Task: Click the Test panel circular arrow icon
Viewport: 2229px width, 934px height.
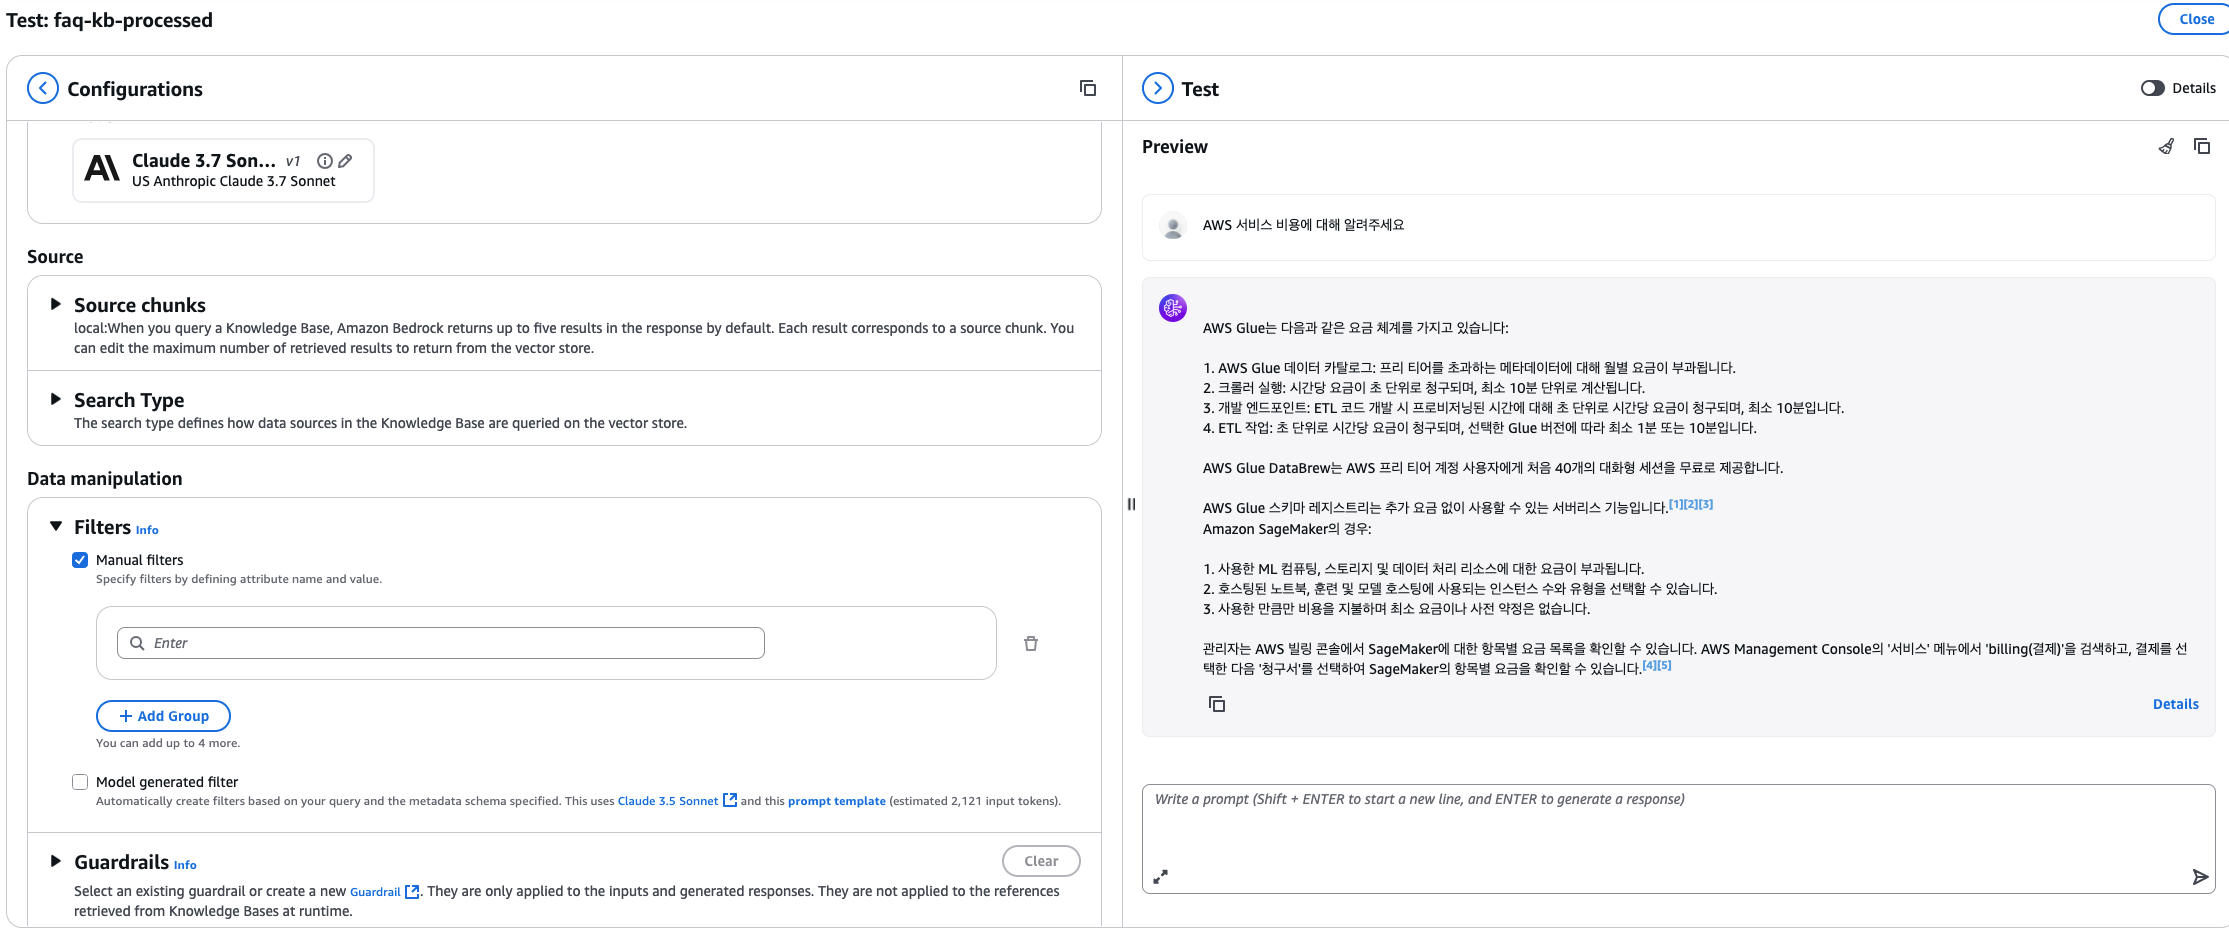Action: pos(1158,88)
